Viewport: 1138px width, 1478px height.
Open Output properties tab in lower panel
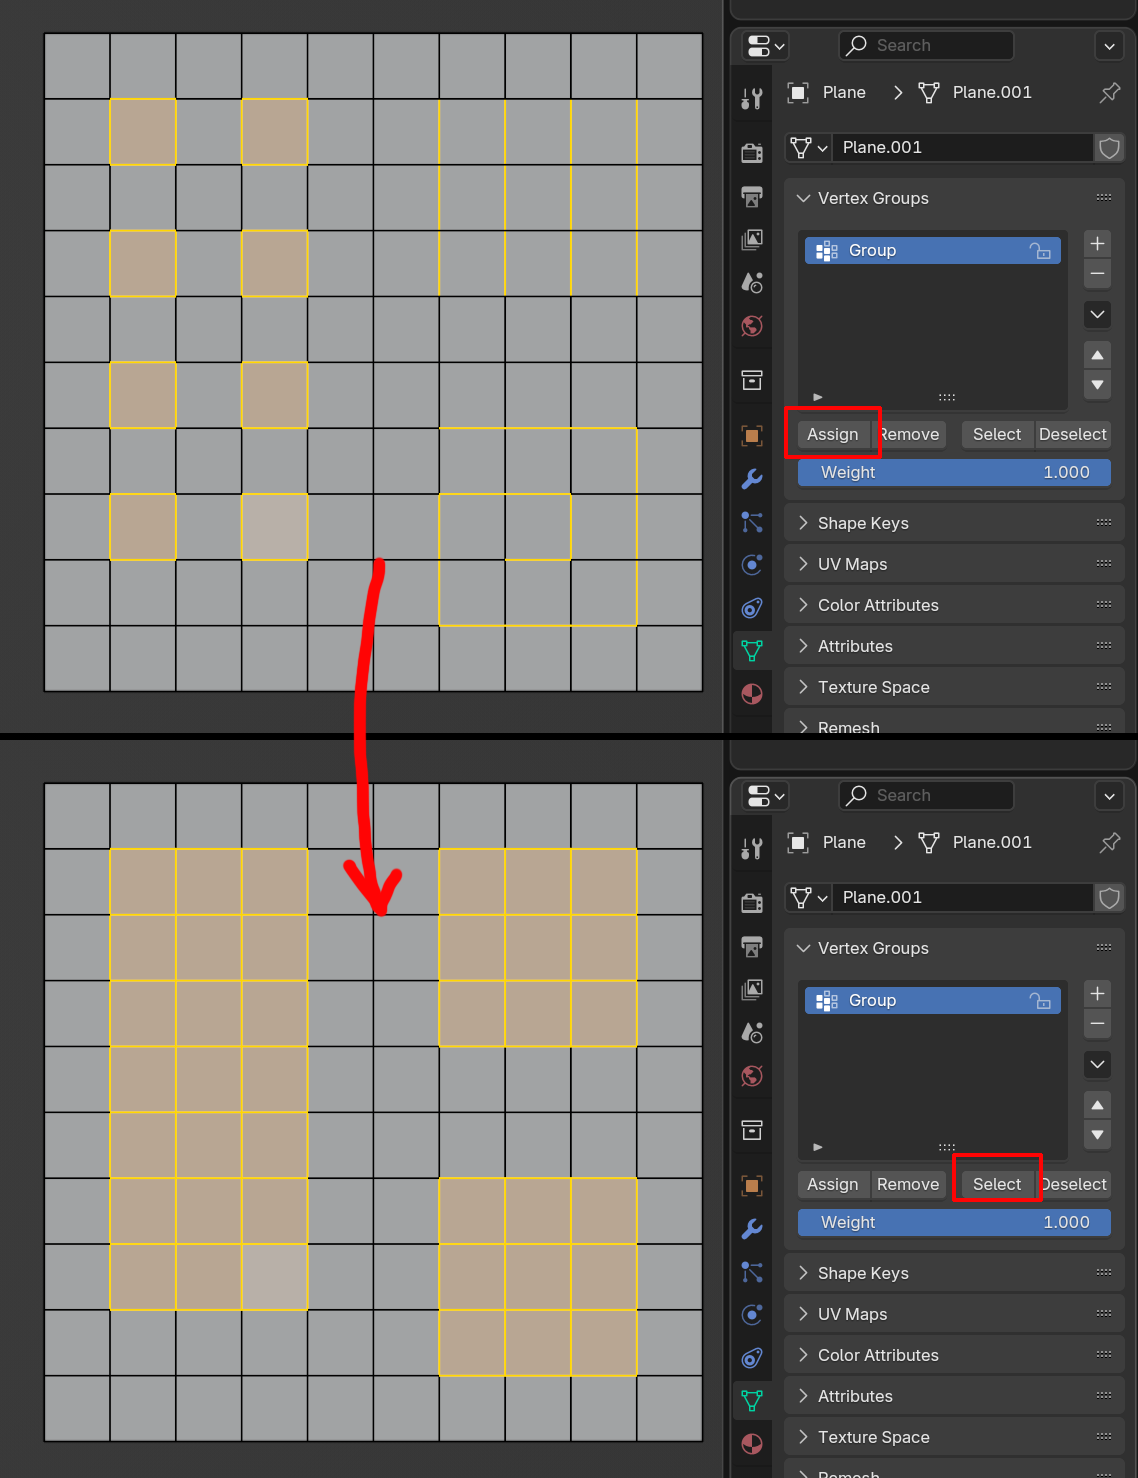click(x=752, y=946)
